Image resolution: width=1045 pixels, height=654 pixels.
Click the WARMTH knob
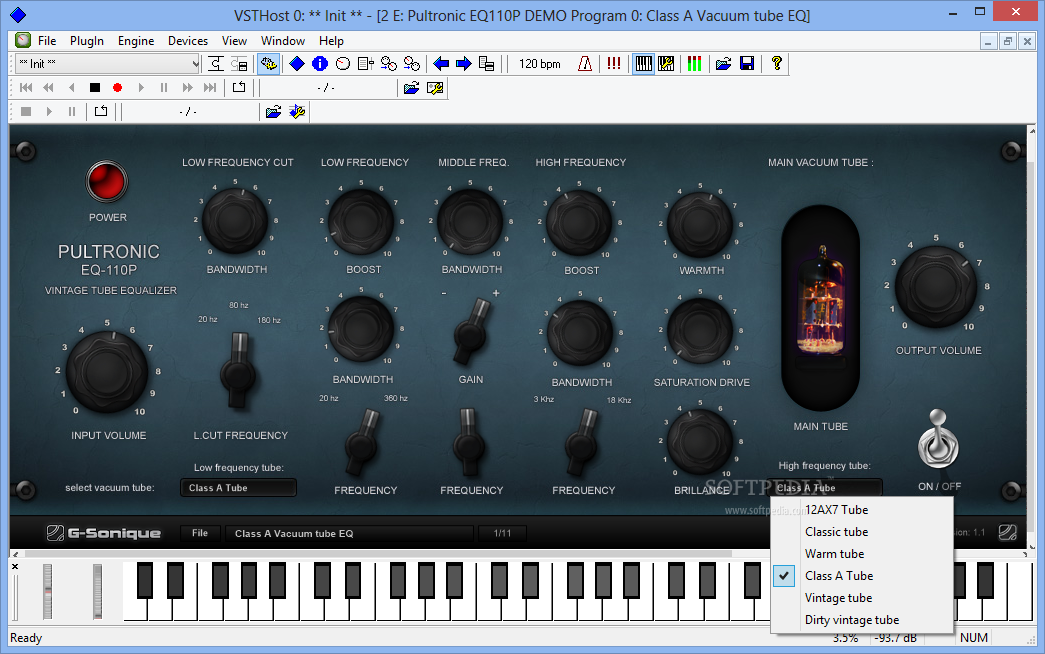click(x=700, y=225)
